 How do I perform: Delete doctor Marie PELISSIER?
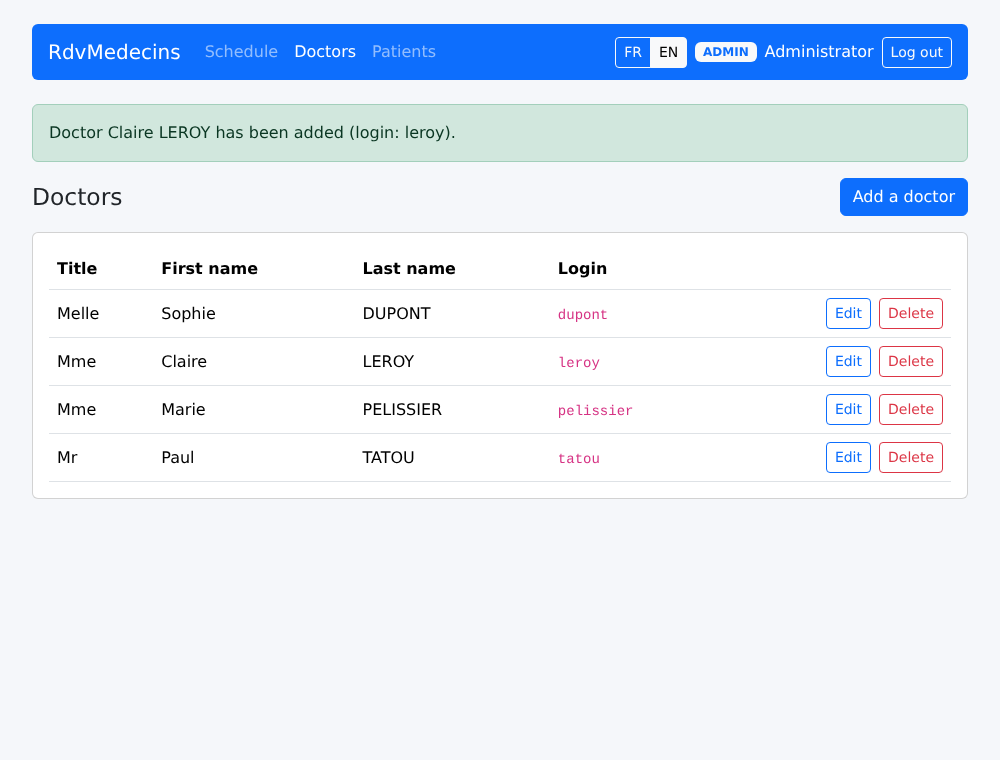point(911,409)
